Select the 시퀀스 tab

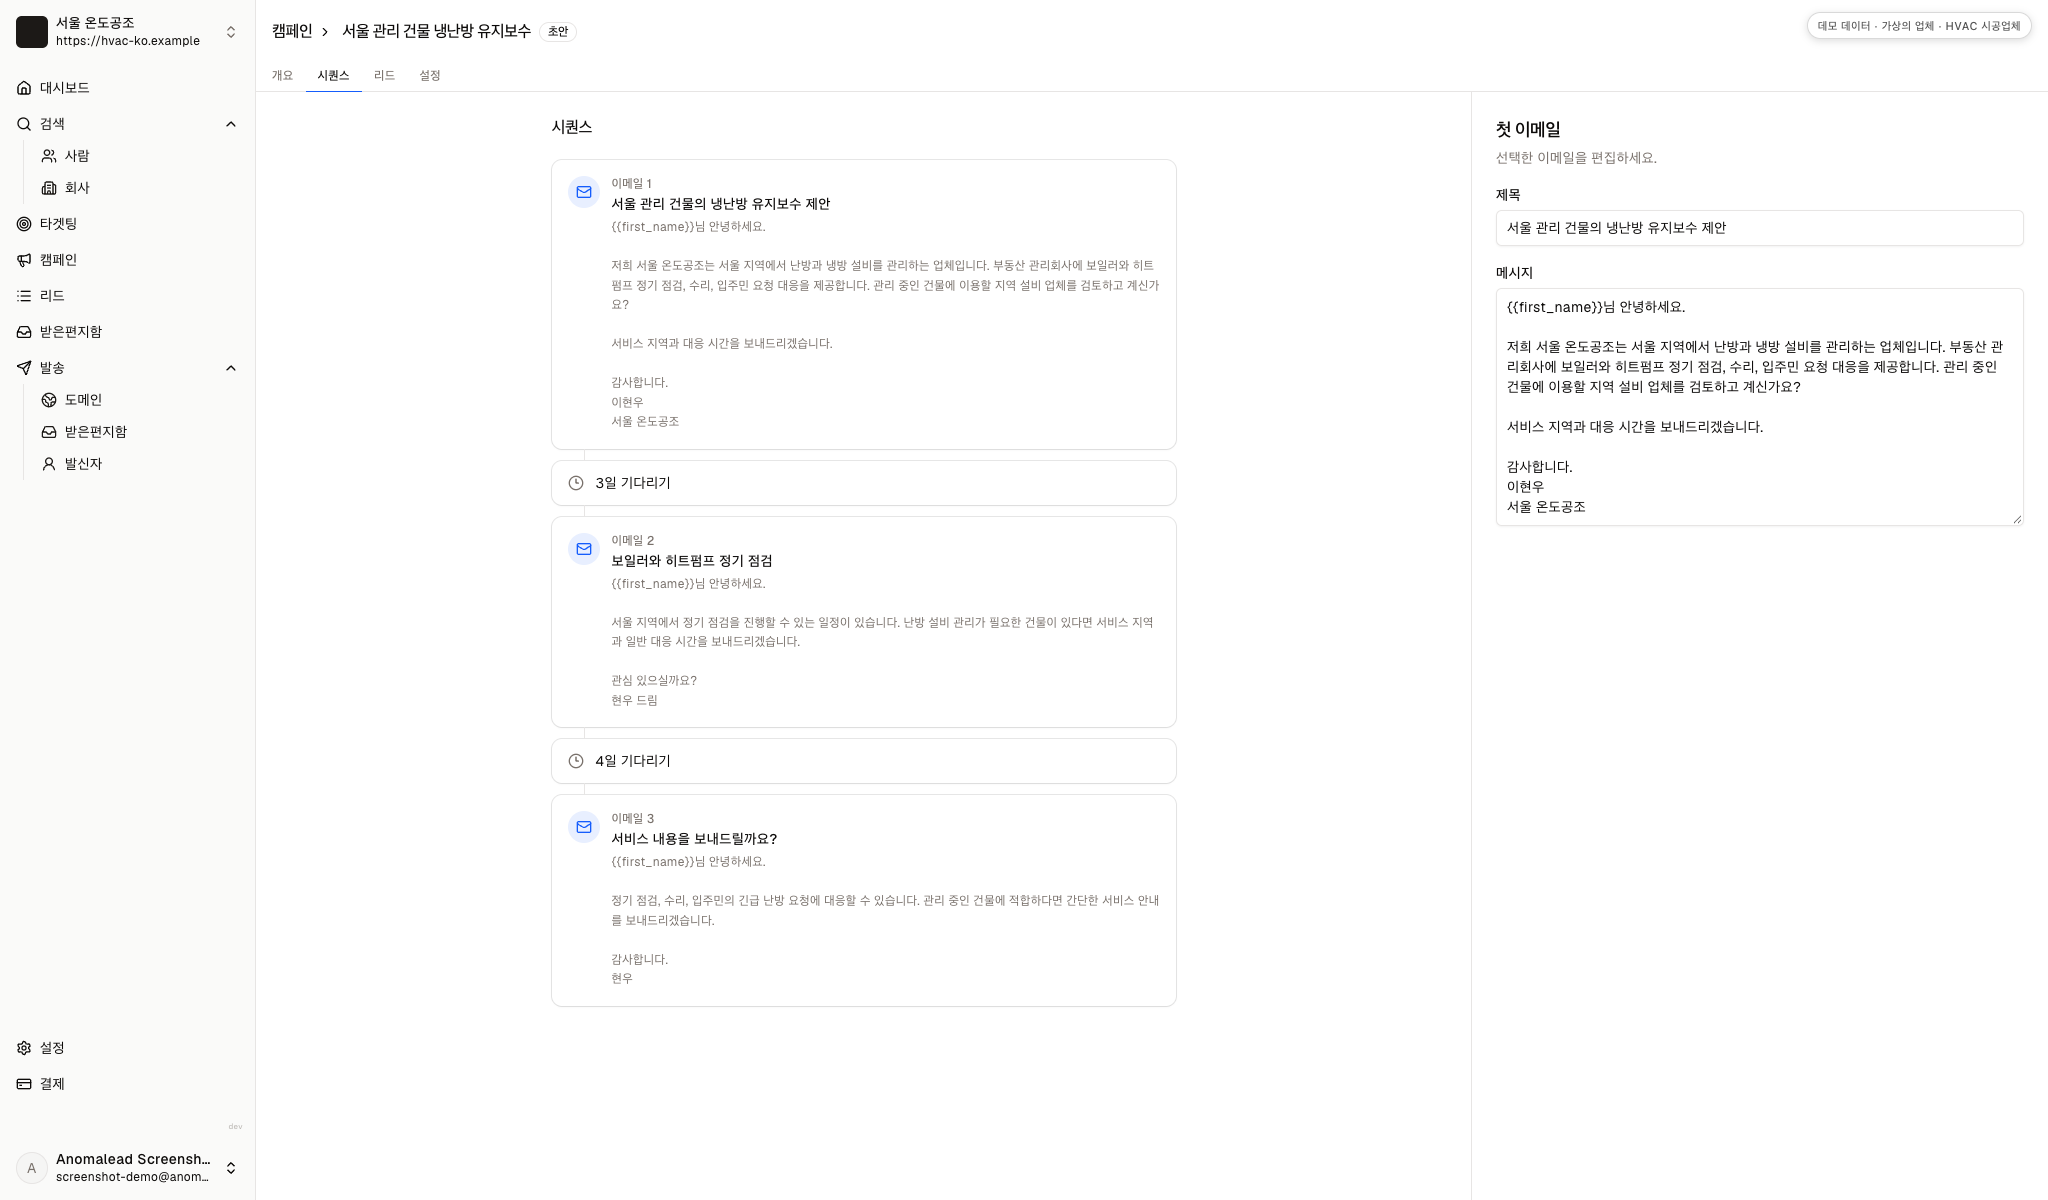(x=333, y=76)
